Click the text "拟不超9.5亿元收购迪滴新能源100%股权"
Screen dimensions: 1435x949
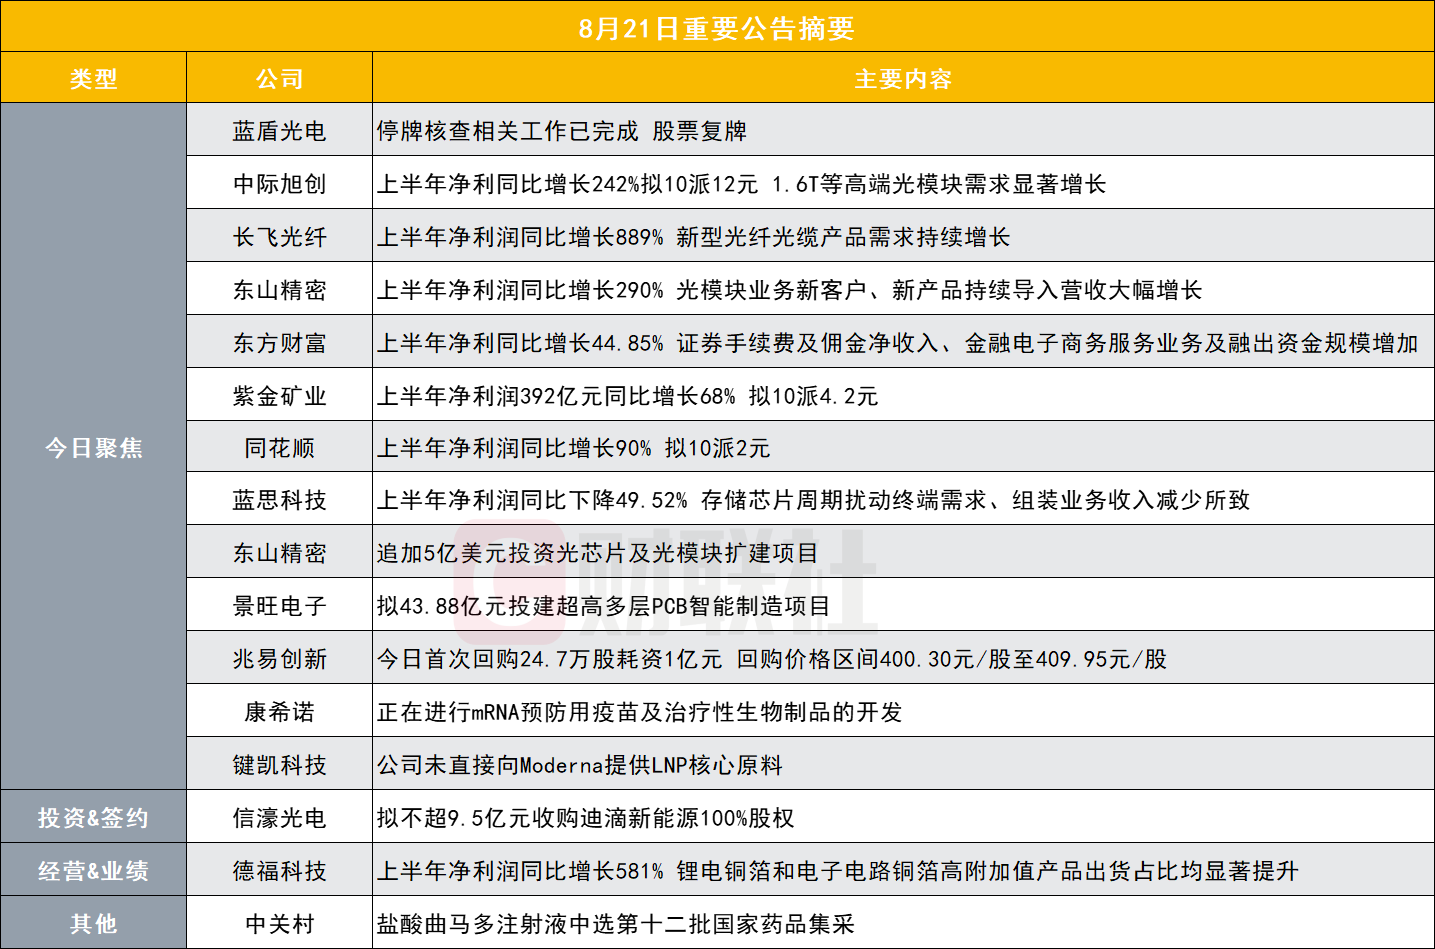click(x=586, y=818)
